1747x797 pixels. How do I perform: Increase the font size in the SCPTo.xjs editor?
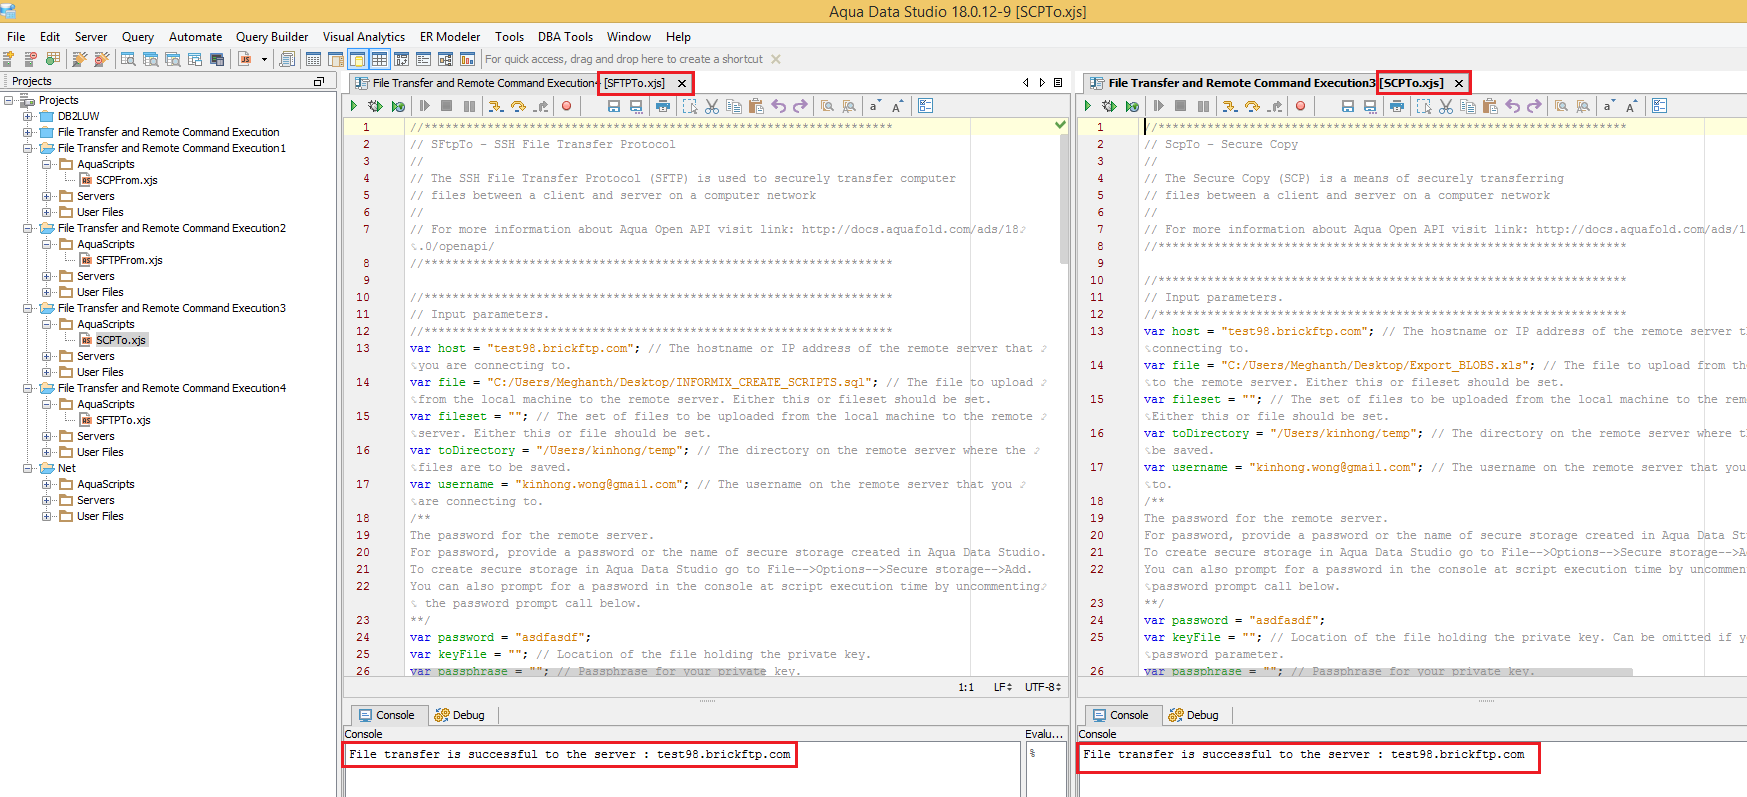point(1632,106)
